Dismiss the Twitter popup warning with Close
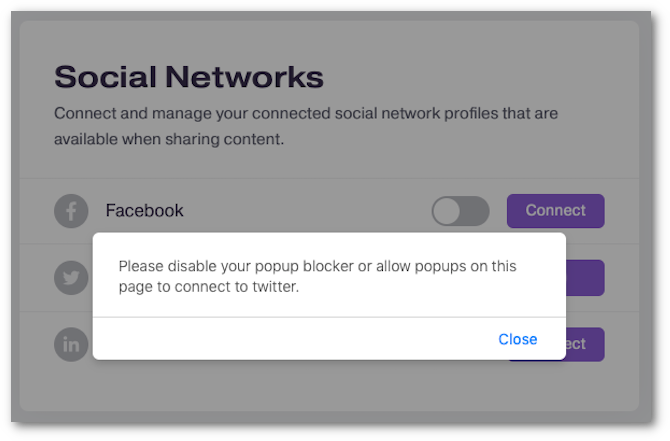Screen dimensions: 670x441 click(517, 339)
